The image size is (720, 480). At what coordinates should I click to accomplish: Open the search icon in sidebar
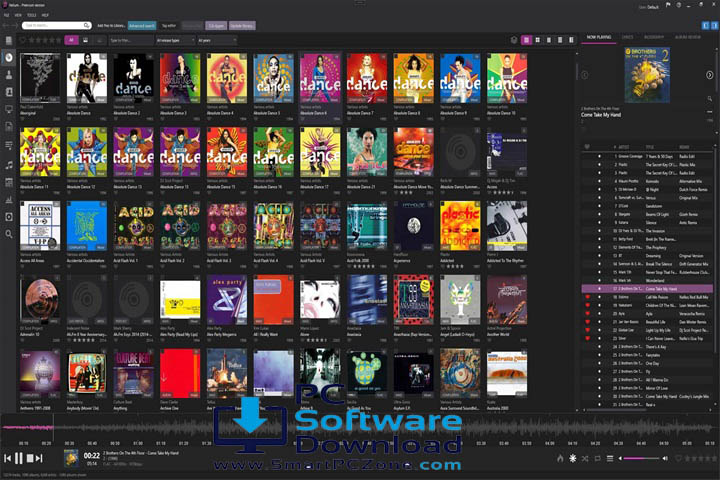(9, 234)
